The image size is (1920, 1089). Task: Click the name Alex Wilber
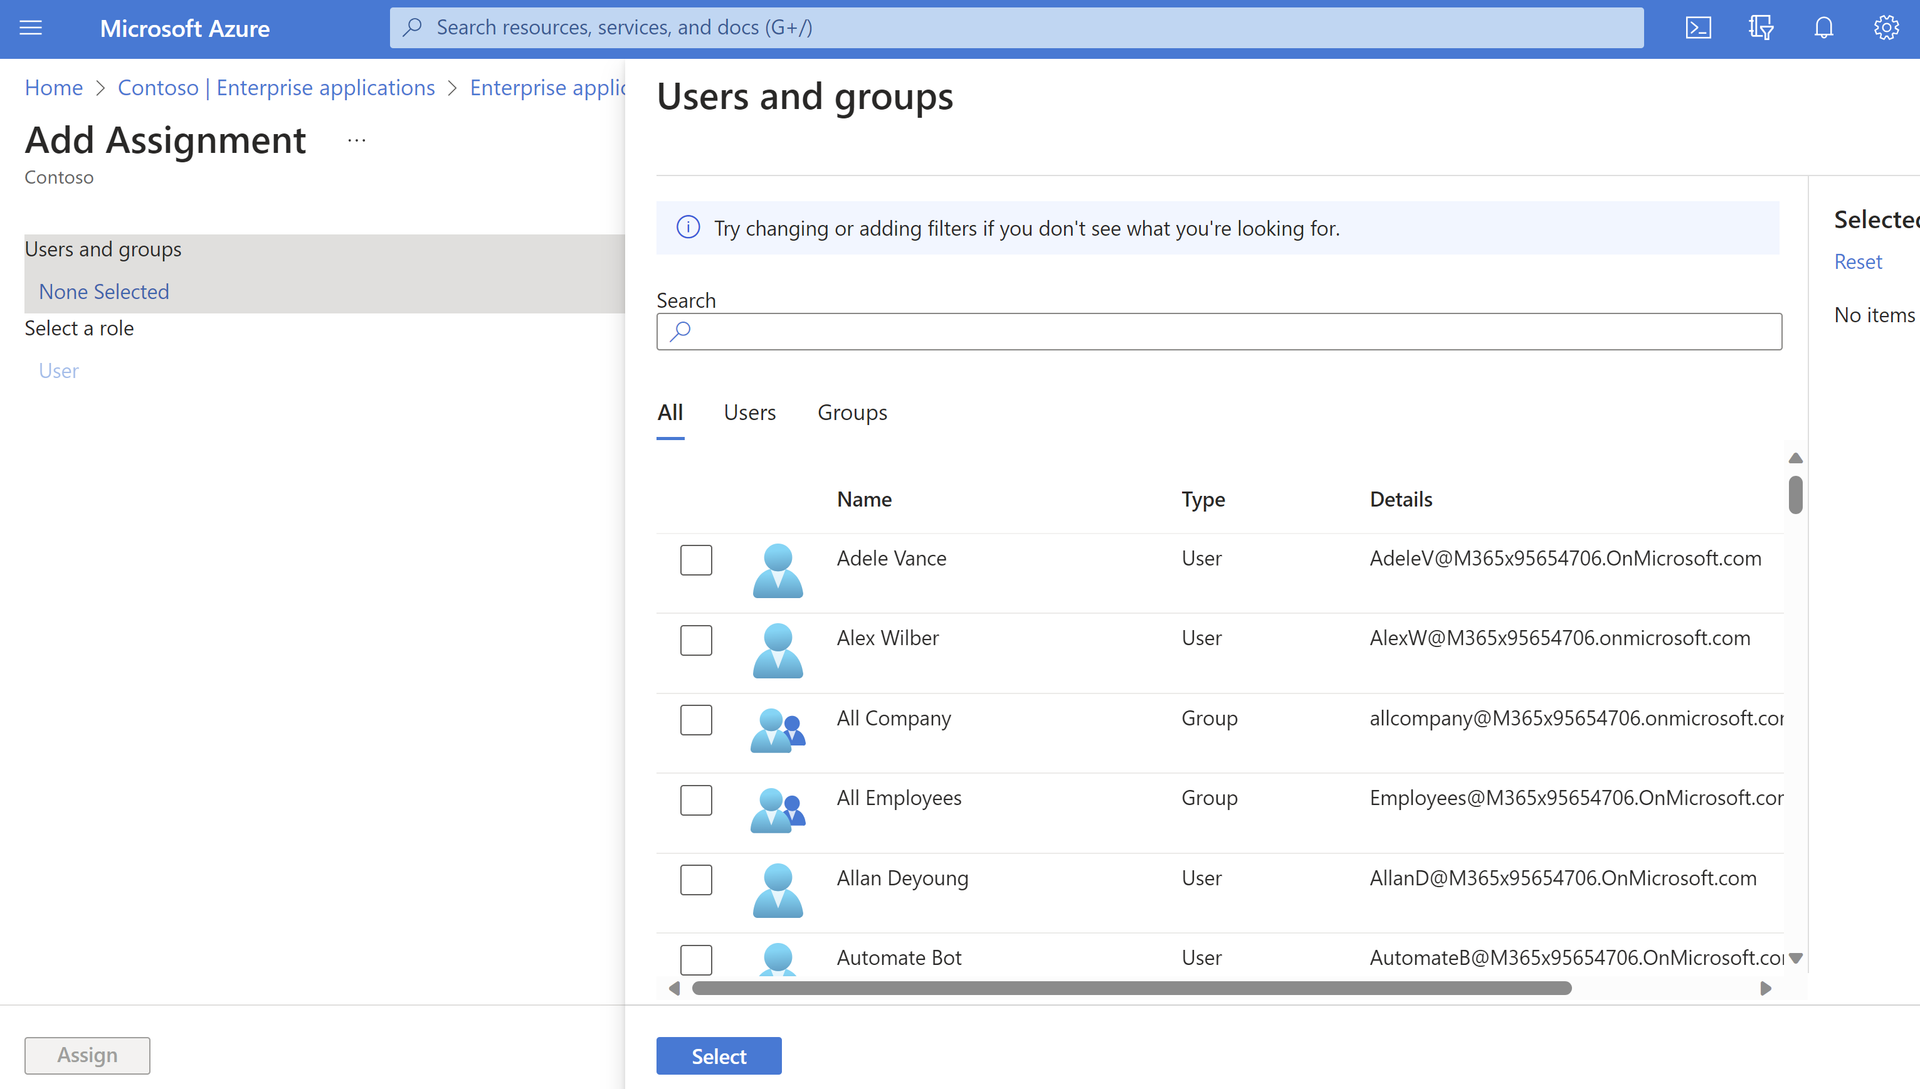888,638
